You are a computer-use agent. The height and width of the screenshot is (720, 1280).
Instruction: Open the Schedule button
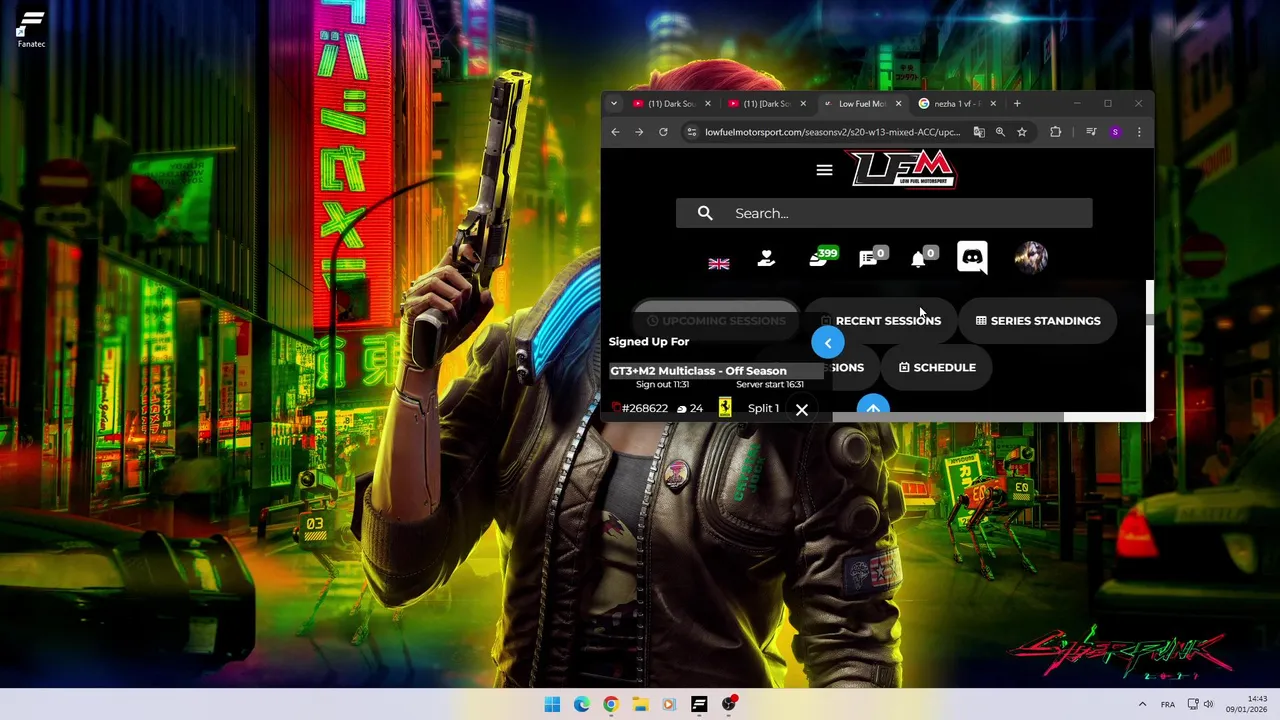coord(937,367)
